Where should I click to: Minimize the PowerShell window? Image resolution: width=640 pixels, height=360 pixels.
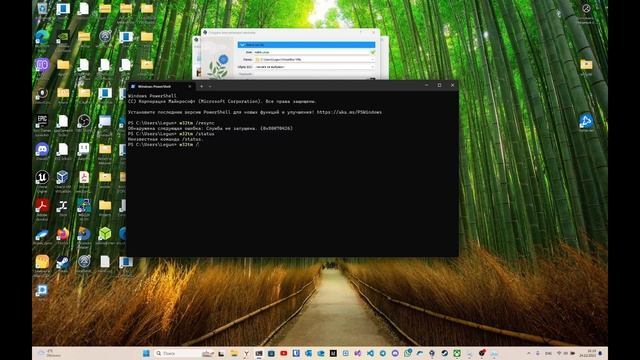click(427, 85)
